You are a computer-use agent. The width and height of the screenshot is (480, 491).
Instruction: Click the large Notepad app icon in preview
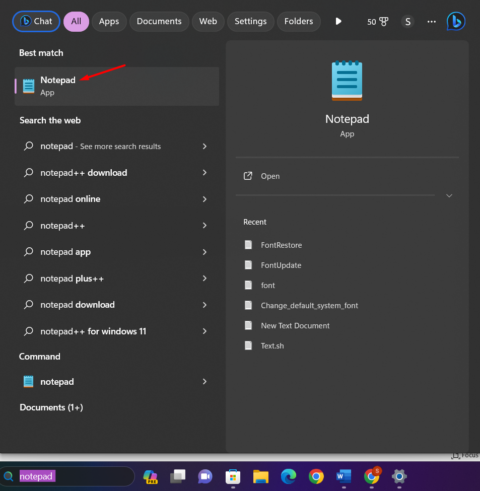click(347, 81)
